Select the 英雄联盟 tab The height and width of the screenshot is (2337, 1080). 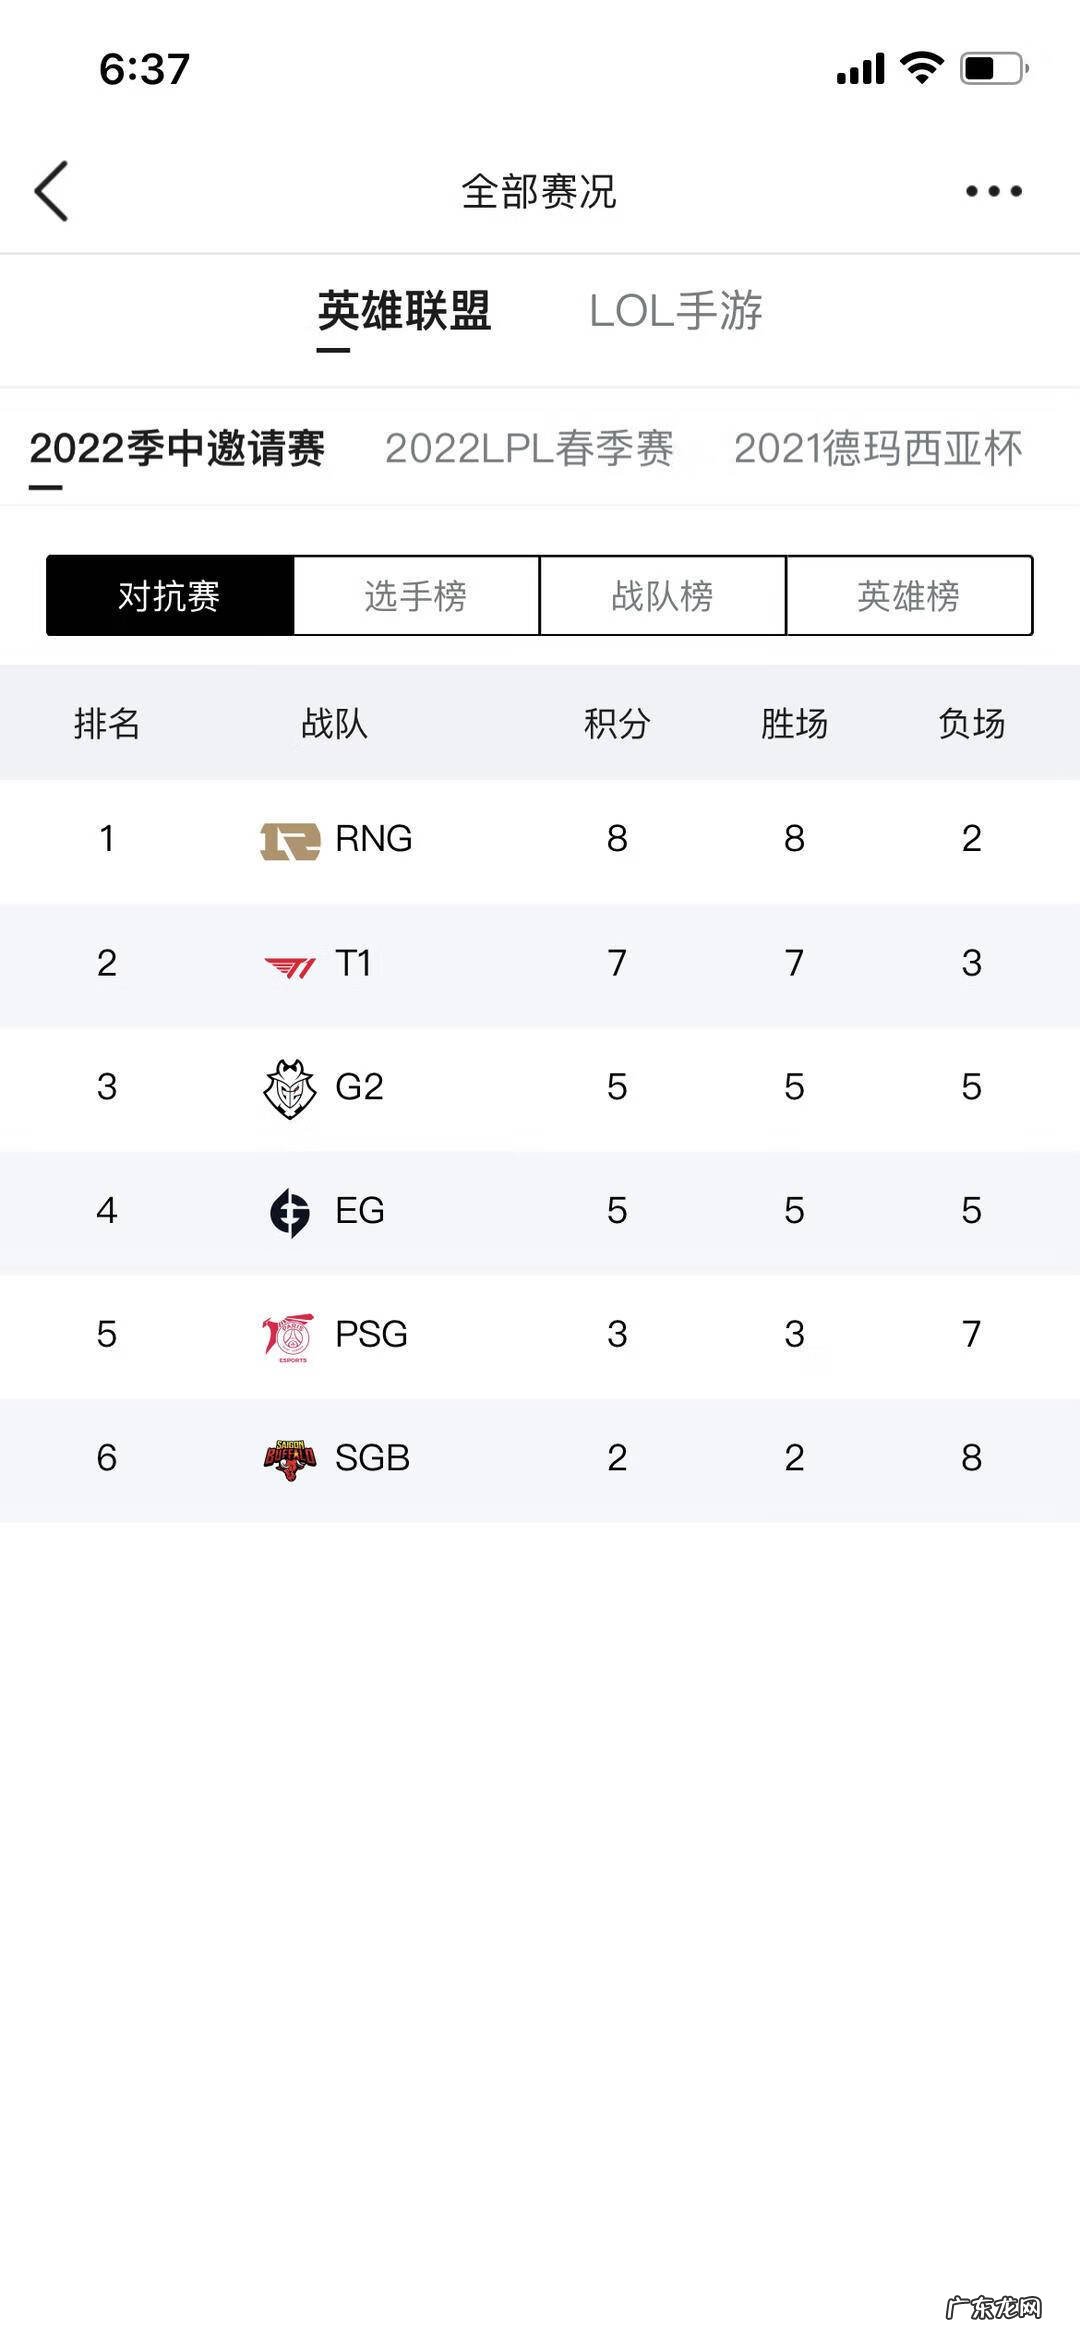pos(404,311)
